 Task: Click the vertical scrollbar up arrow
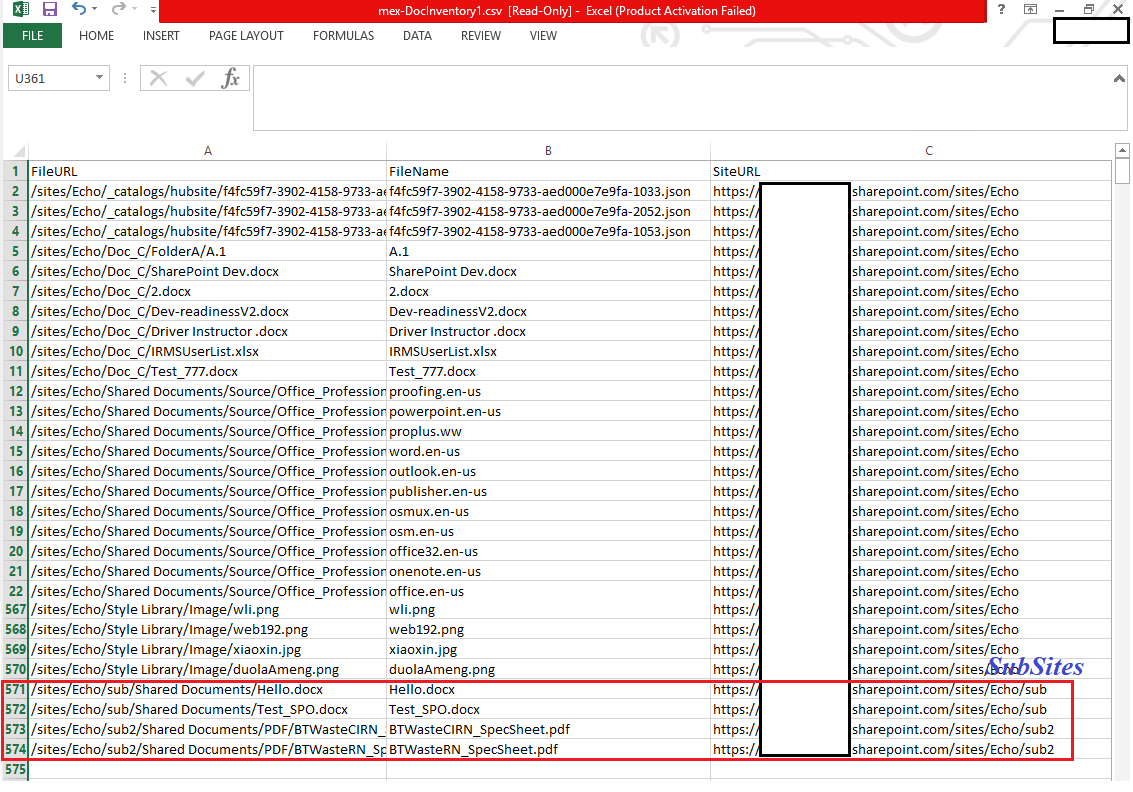pos(1121,150)
